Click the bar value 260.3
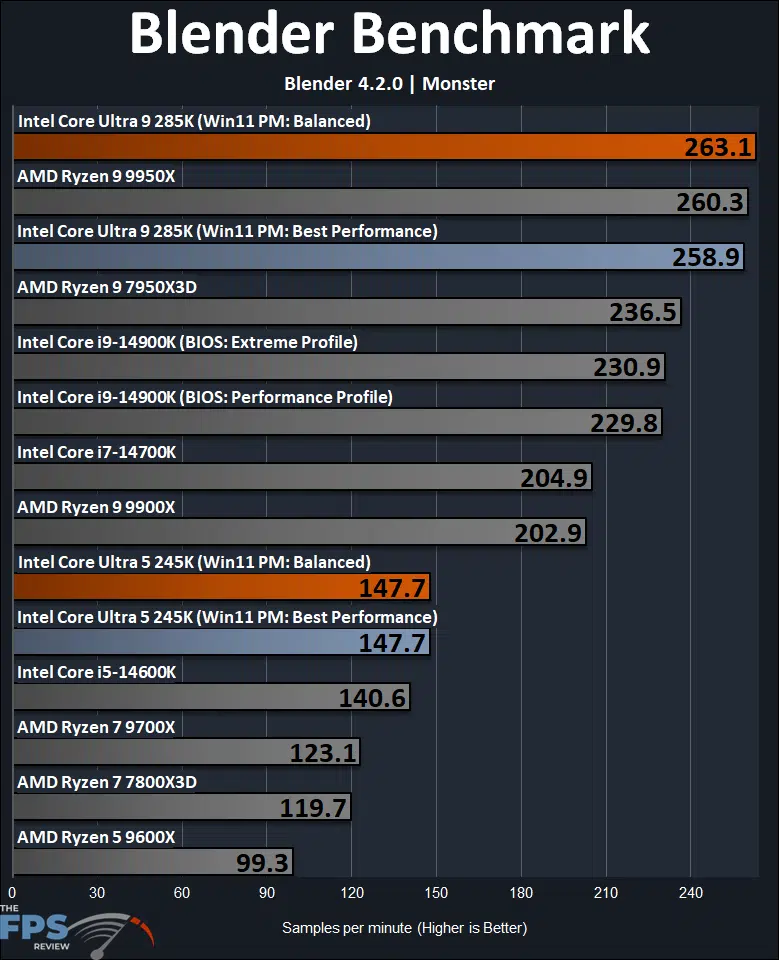This screenshot has width=779, height=960. 710,202
